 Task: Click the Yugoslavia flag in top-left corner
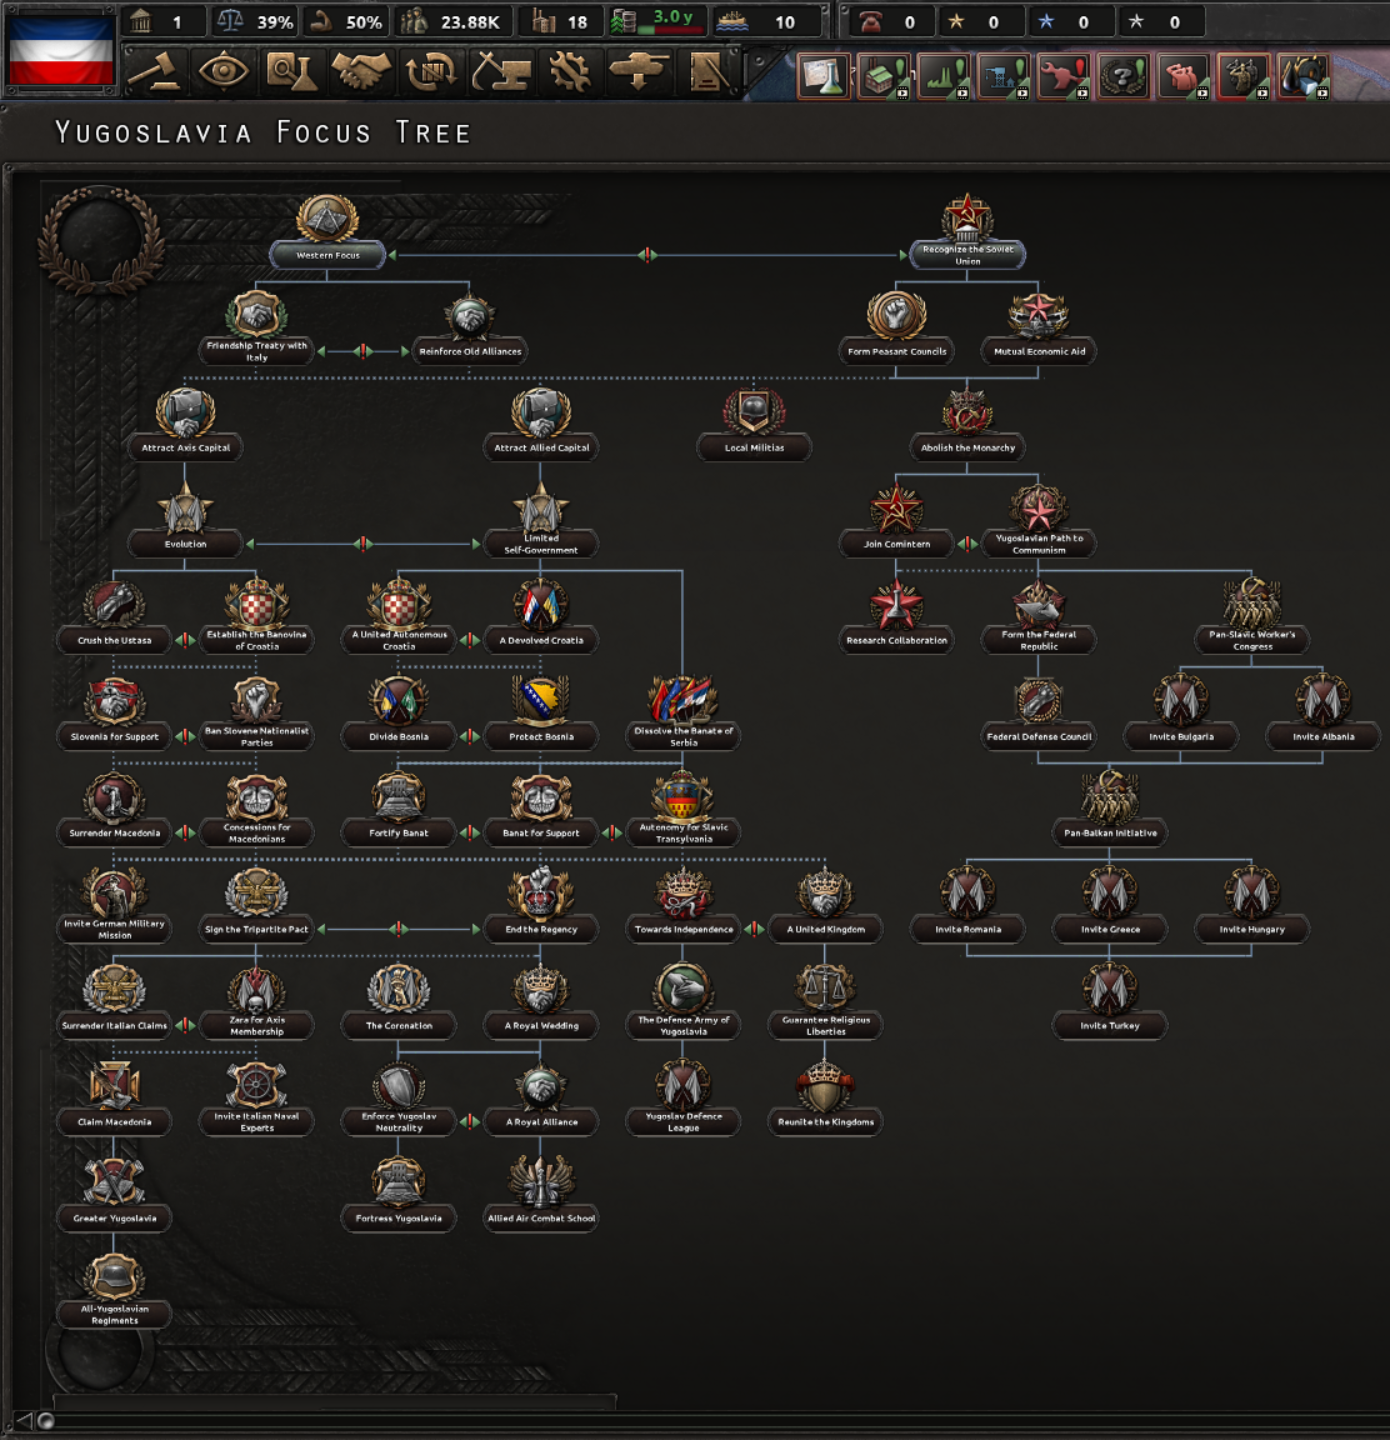[x=61, y=50]
